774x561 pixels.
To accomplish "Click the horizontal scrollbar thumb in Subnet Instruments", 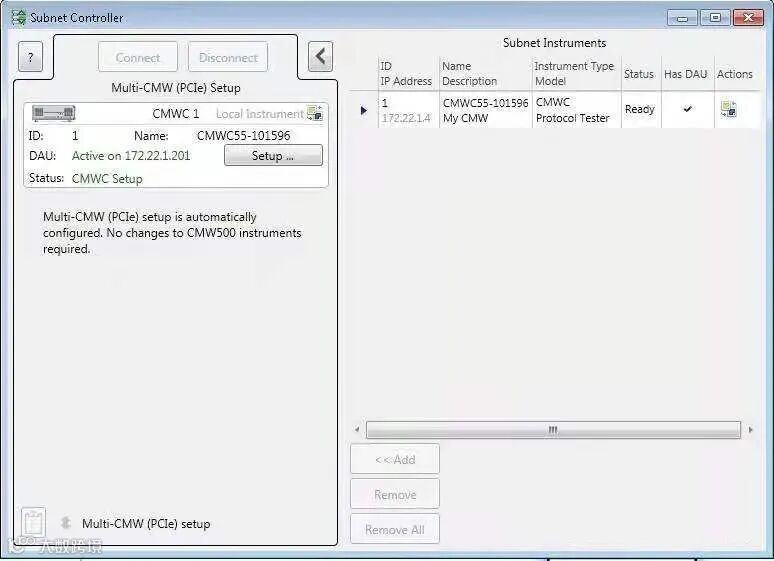I will 553,430.
